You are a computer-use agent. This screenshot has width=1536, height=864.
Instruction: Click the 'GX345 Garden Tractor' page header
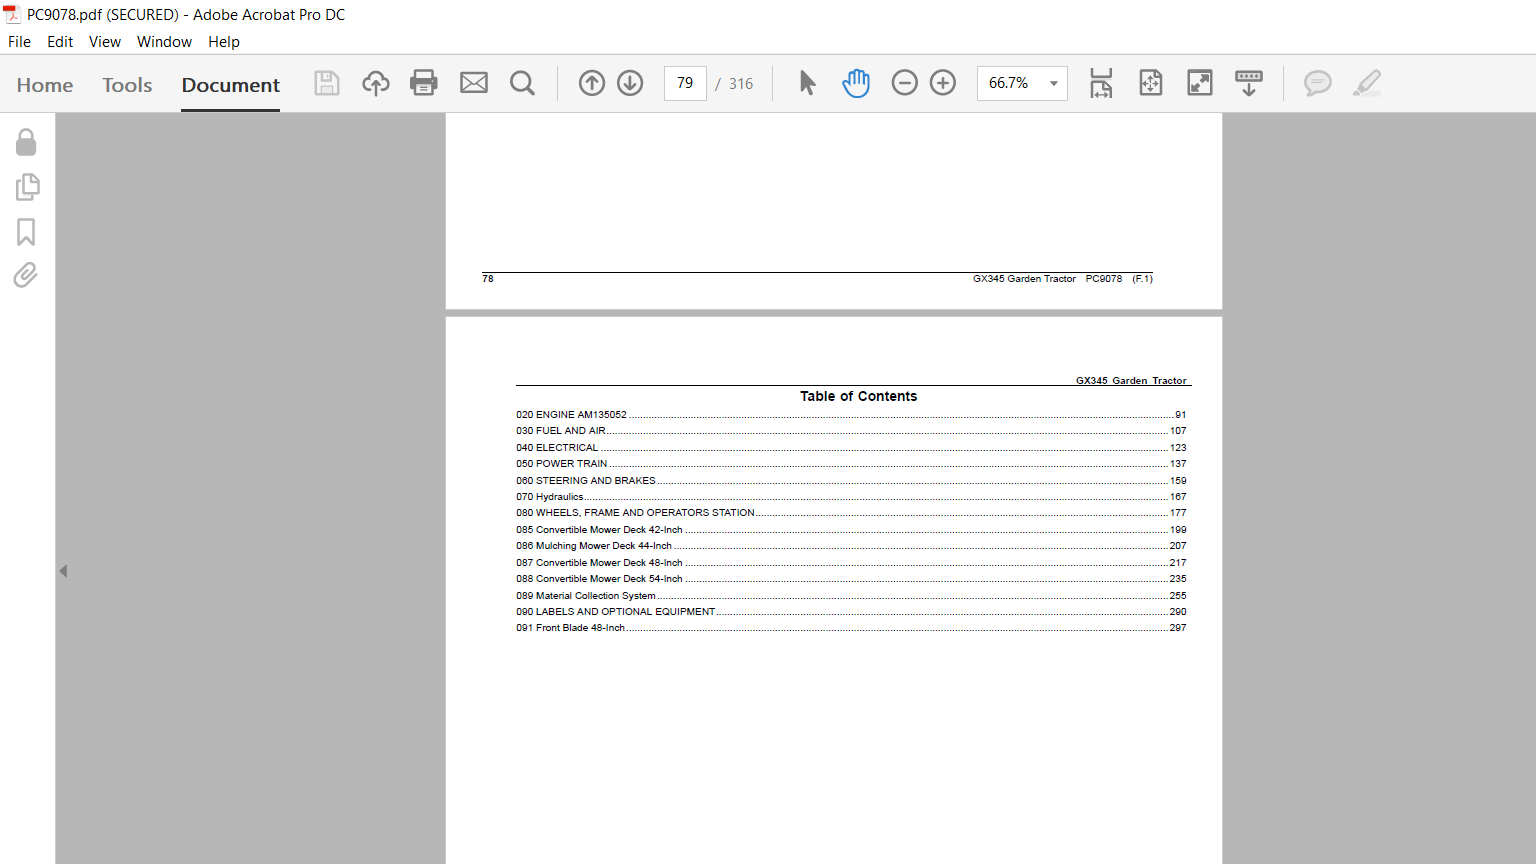[x=1131, y=380]
